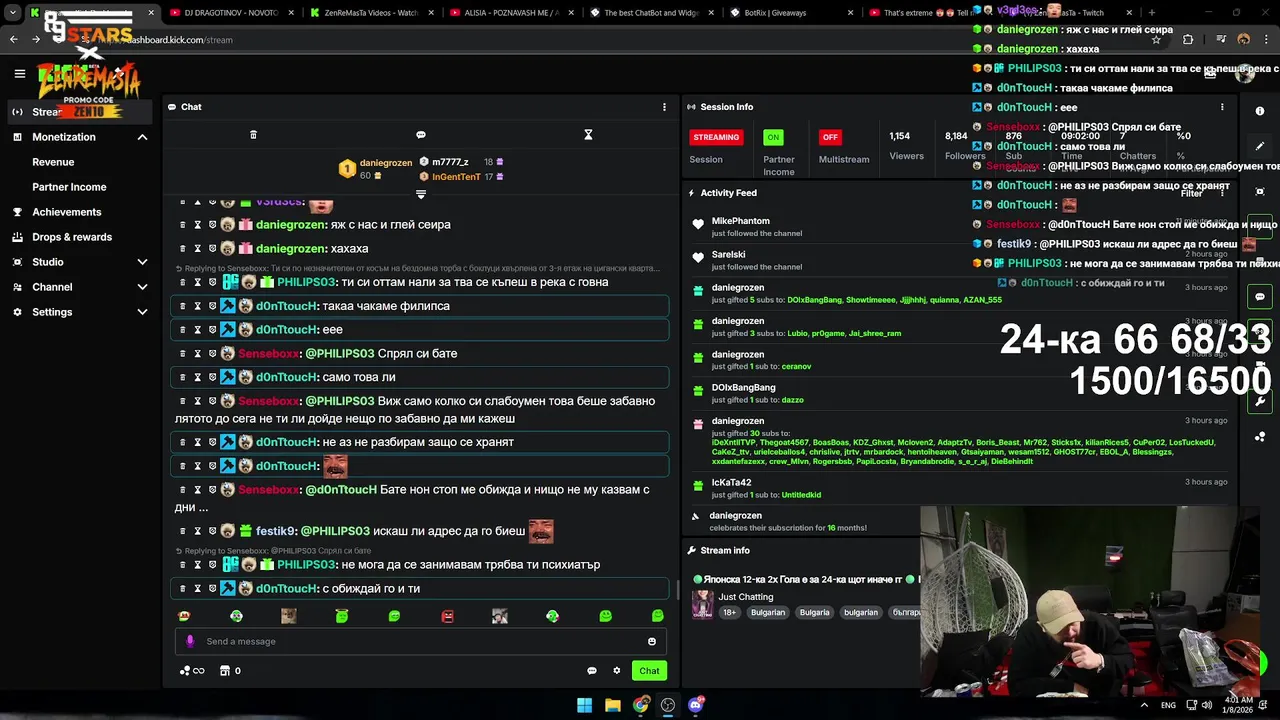Click the green Chat send button
The image size is (1280, 720).
click(x=650, y=671)
